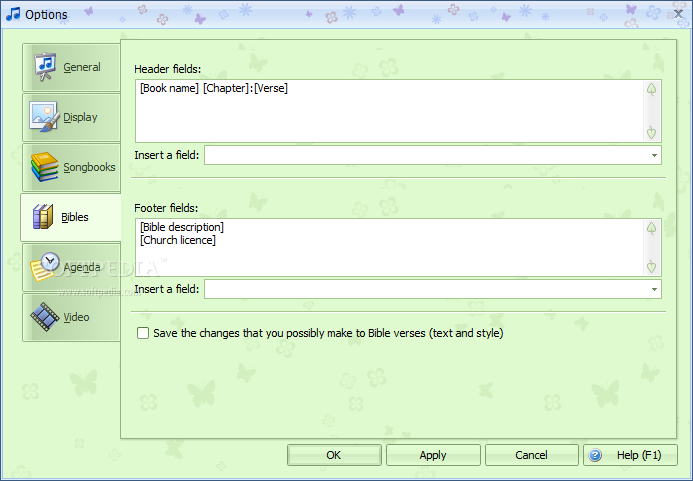Open Help (F1)

pos(630,455)
